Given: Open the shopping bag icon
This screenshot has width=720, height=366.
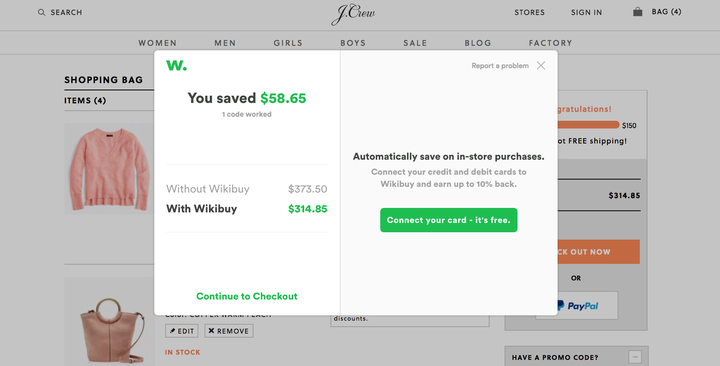Looking at the screenshot, I should click(637, 11).
